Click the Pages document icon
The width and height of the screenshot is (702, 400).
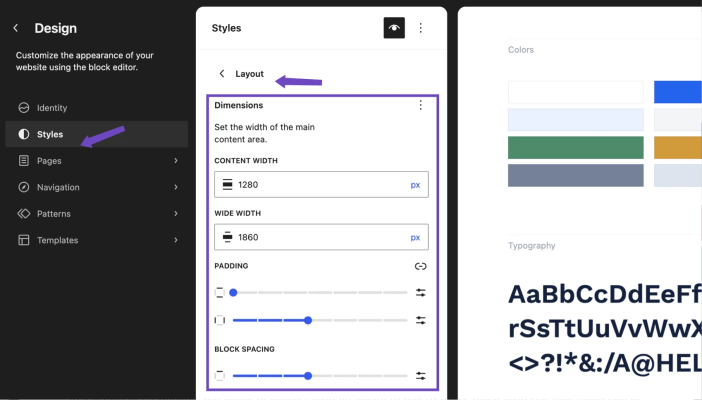[x=24, y=161]
